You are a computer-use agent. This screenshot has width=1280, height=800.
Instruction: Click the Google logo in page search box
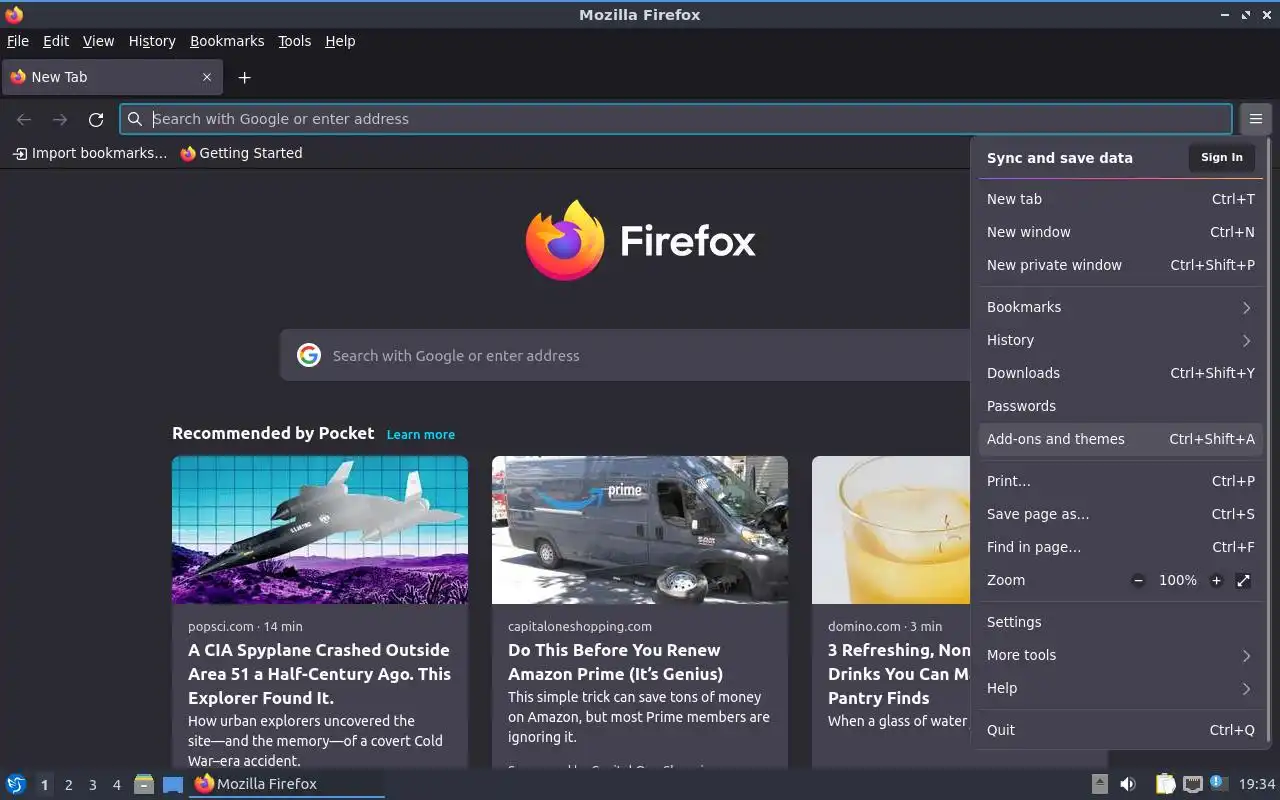309,355
